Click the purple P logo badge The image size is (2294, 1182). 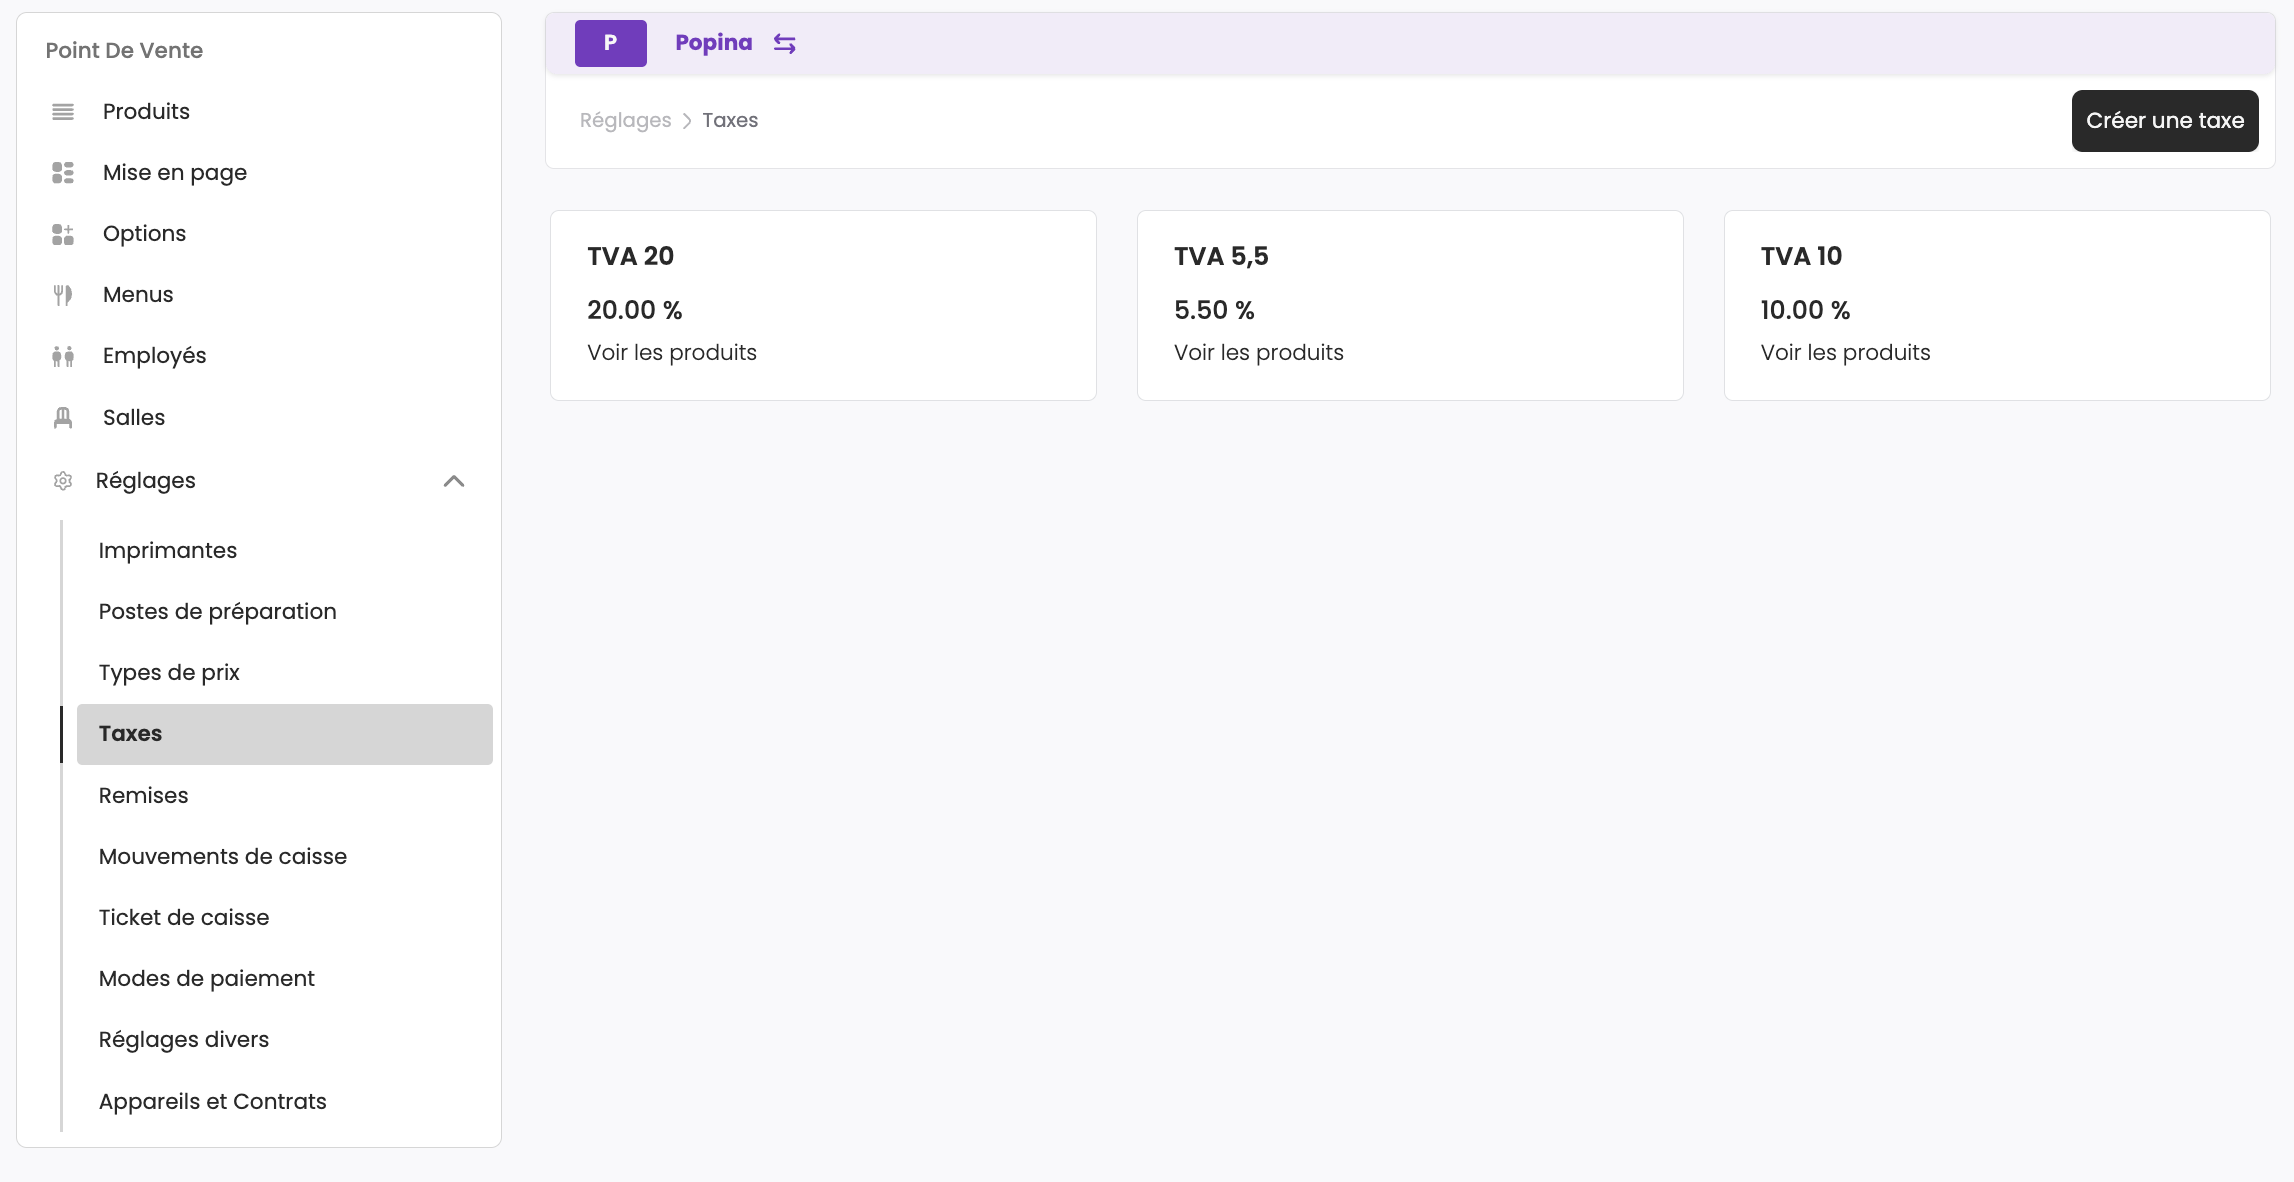(x=610, y=43)
